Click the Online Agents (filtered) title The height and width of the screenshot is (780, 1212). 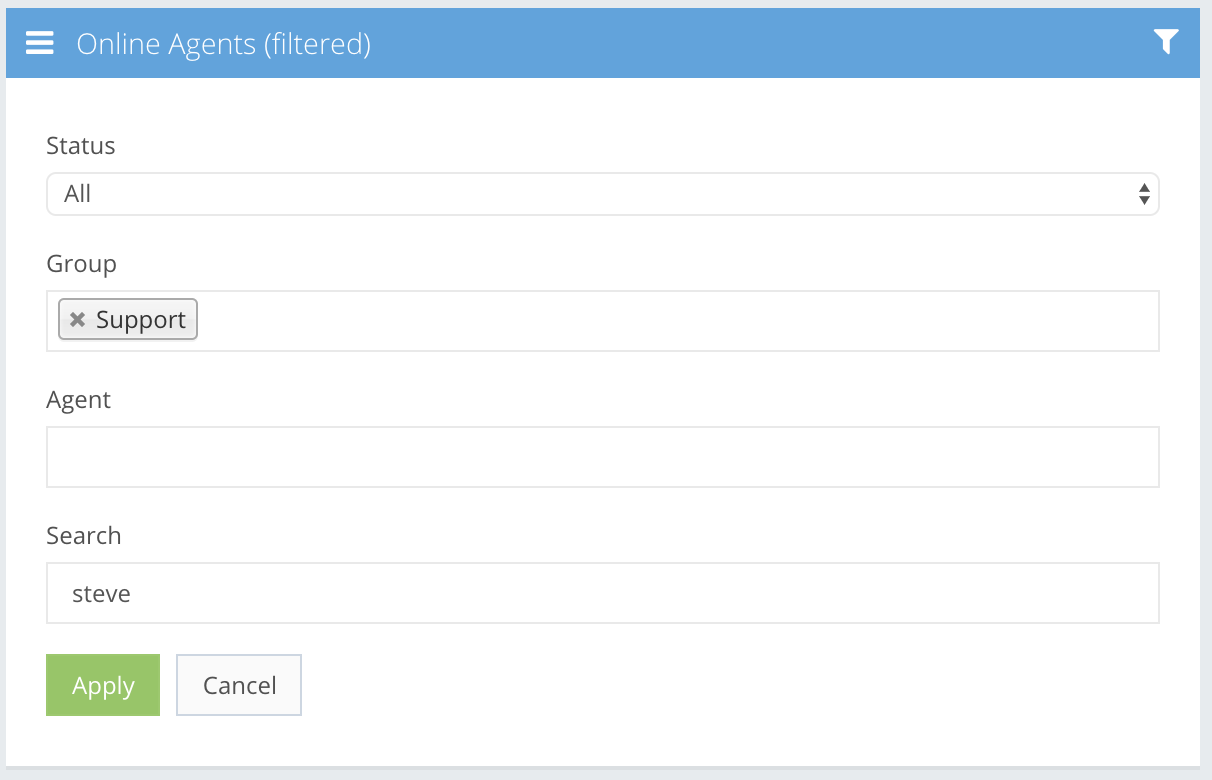pyautogui.click(x=223, y=44)
